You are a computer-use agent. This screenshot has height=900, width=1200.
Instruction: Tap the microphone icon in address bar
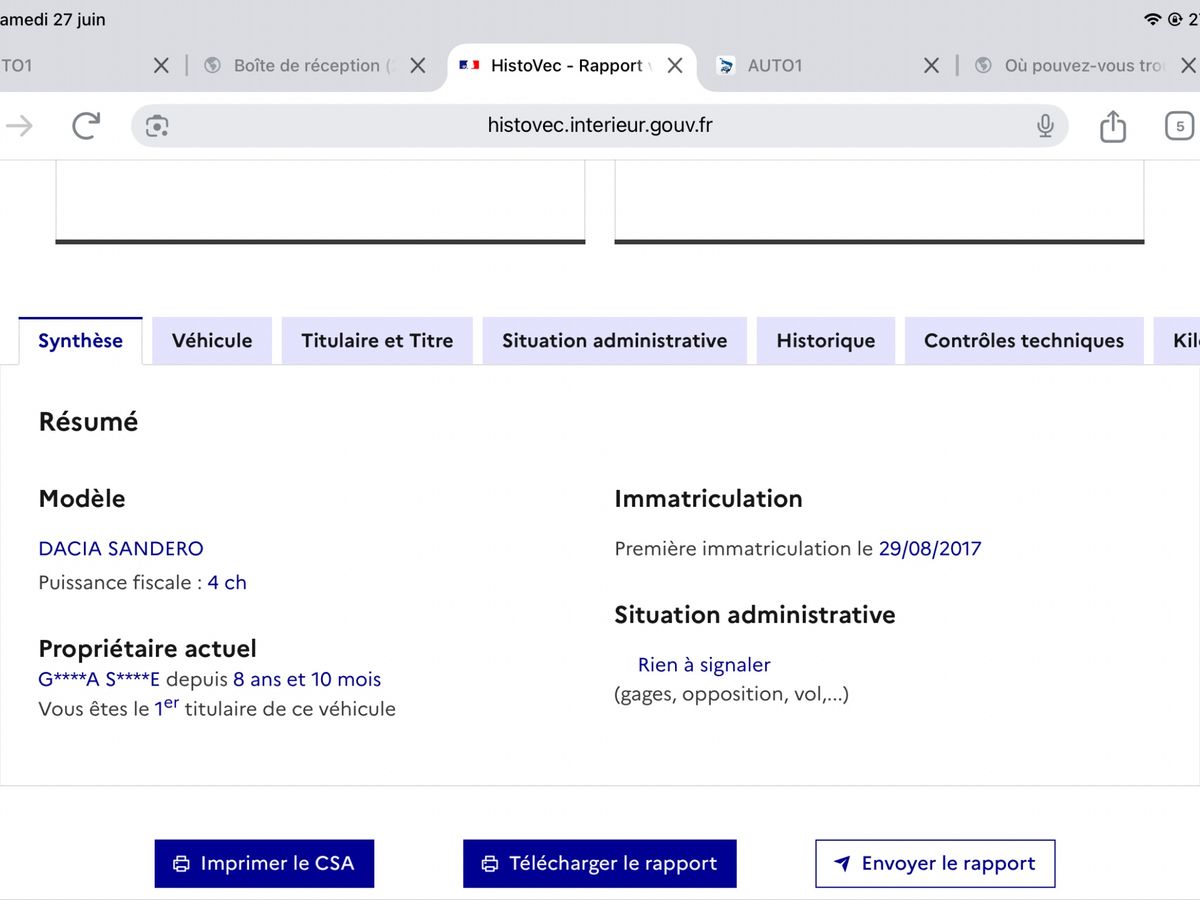coord(1045,125)
